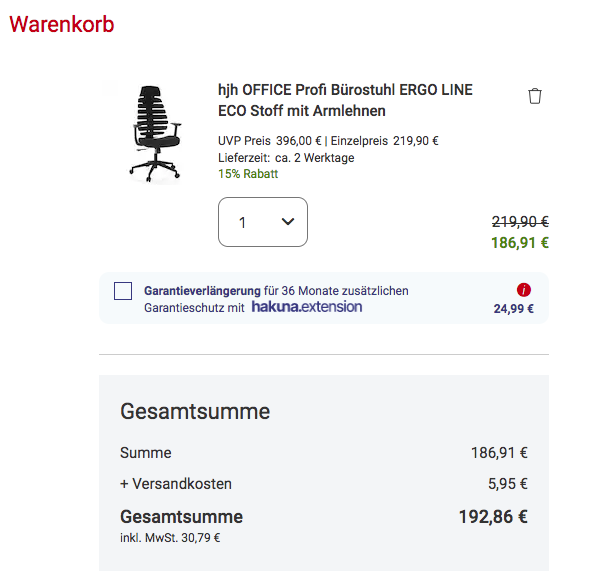Click the Warenkorb page heading
The width and height of the screenshot is (613, 571).
tap(62, 24)
